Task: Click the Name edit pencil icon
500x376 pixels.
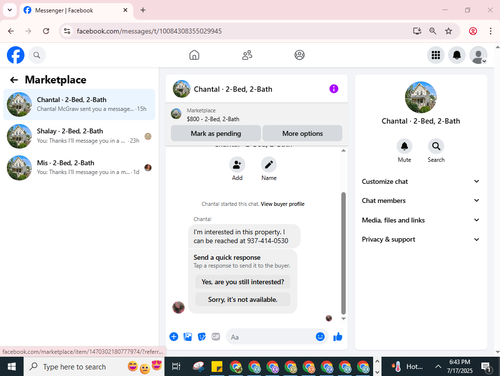Action: pos(269,165)
